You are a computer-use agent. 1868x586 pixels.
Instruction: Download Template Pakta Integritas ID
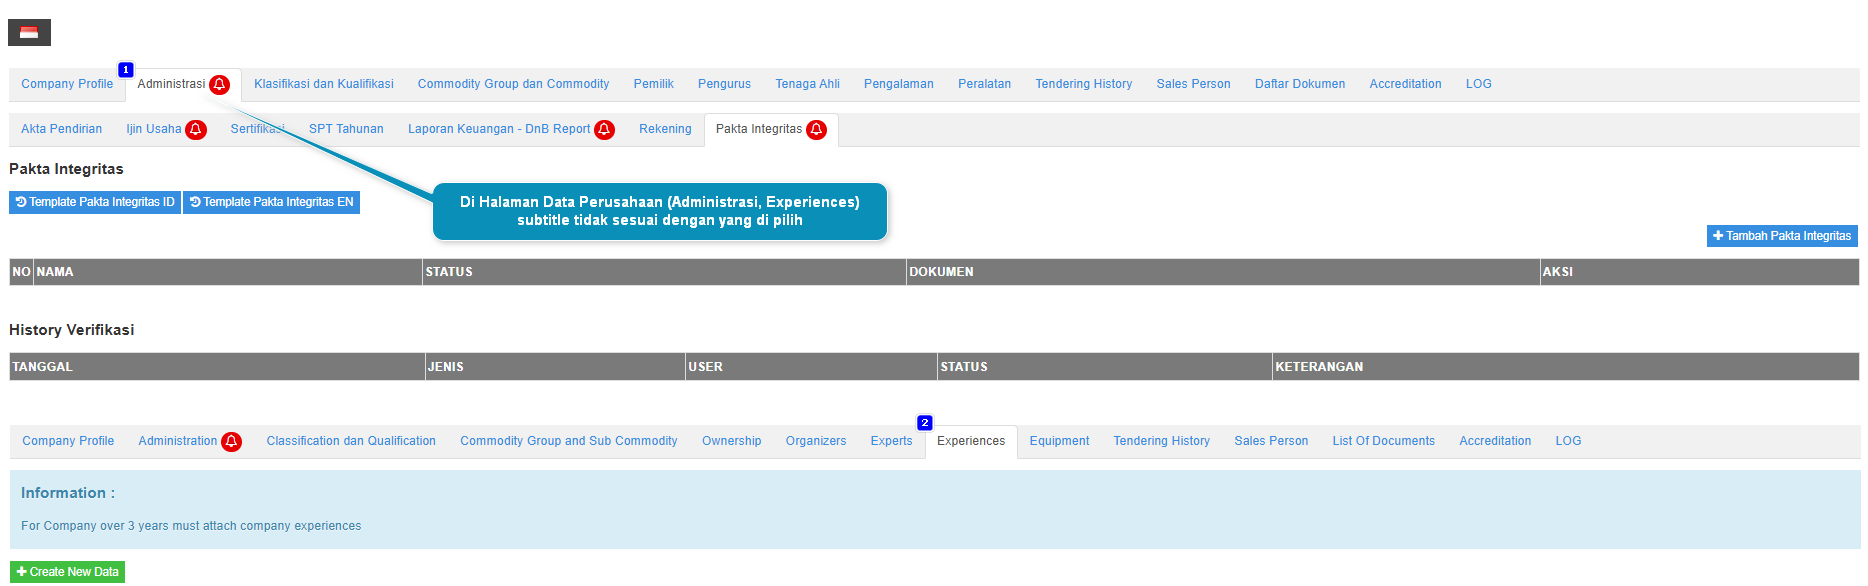coord(95,202)
